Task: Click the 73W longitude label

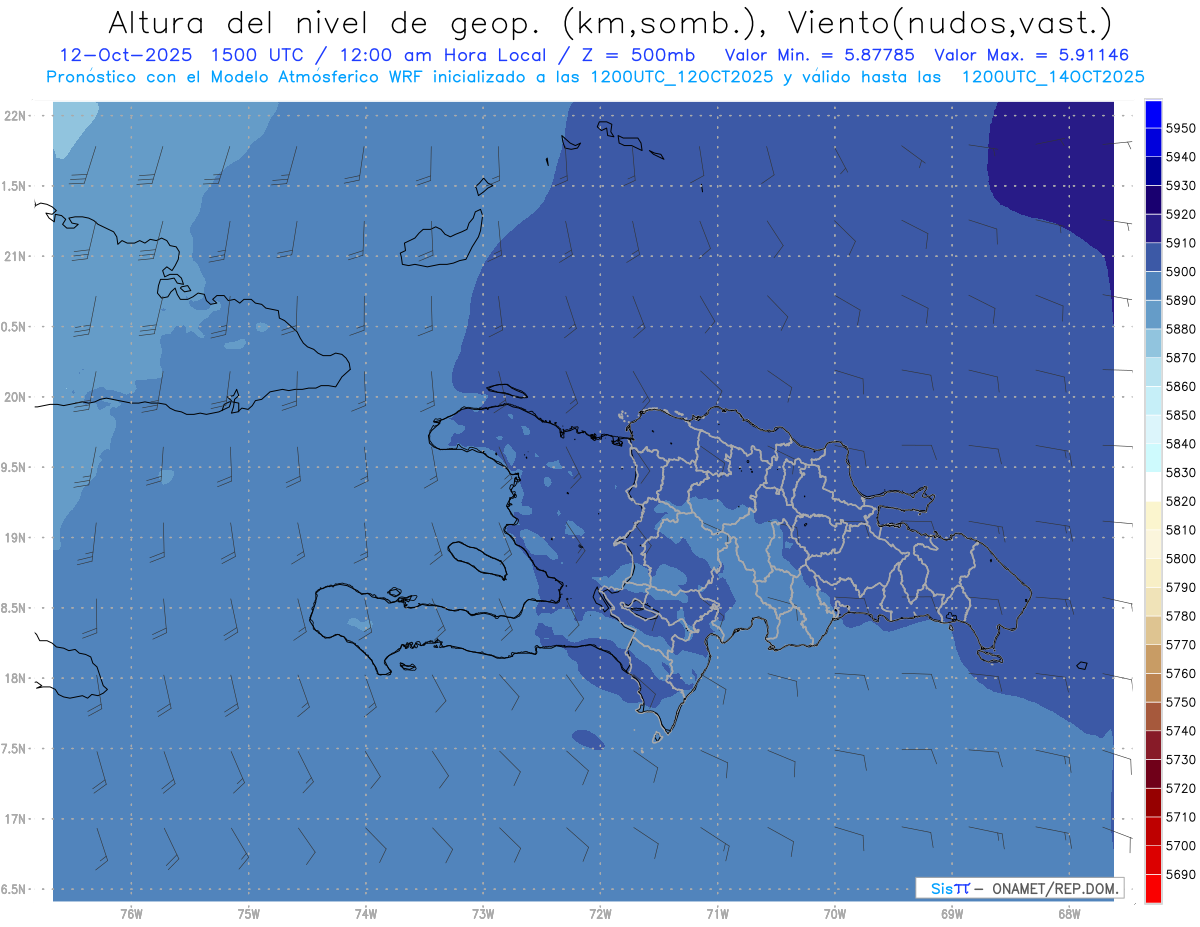Action: 483,914
